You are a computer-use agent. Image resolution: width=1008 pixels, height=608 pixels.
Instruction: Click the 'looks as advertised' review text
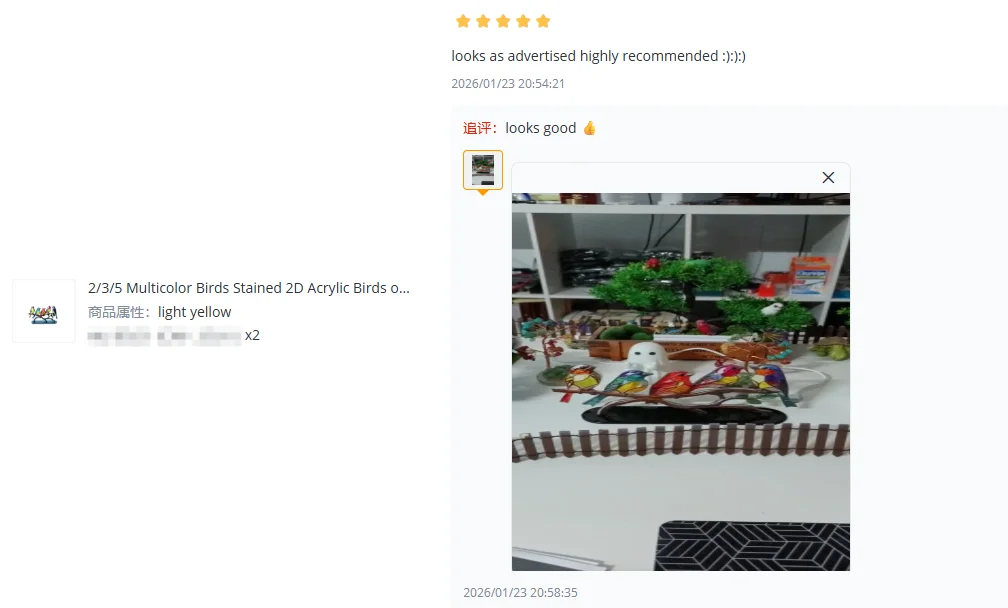pos(598,56)
